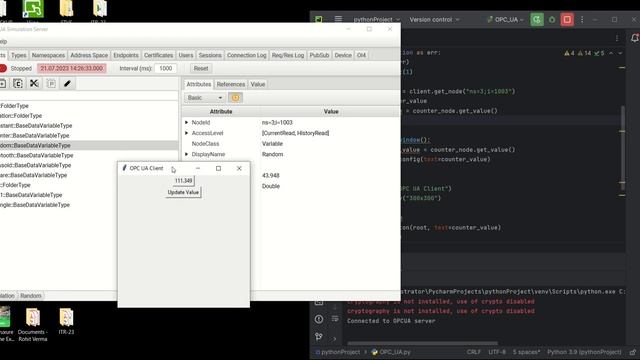
Task: Open the ITR-23 desktop folder at bottom
Action: tap(66, 322)
